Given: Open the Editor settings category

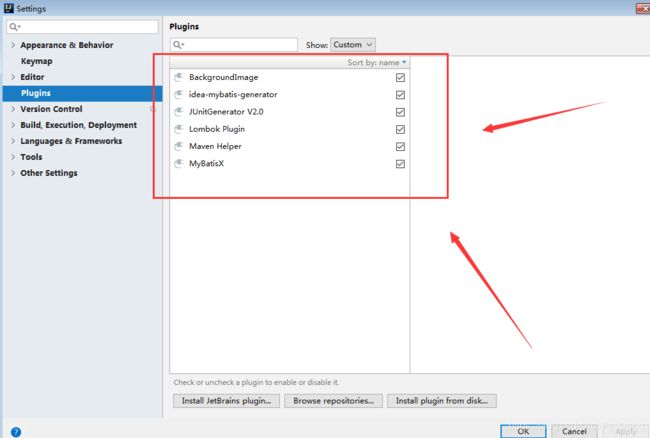Looking at the screenshot, I should 32,77.
